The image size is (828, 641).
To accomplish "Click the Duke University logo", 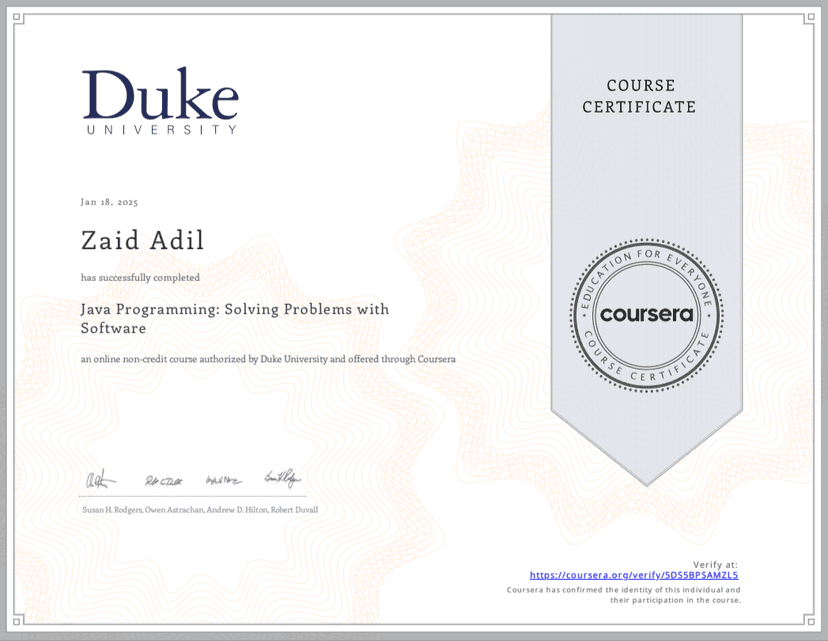I will coord(160,98).
